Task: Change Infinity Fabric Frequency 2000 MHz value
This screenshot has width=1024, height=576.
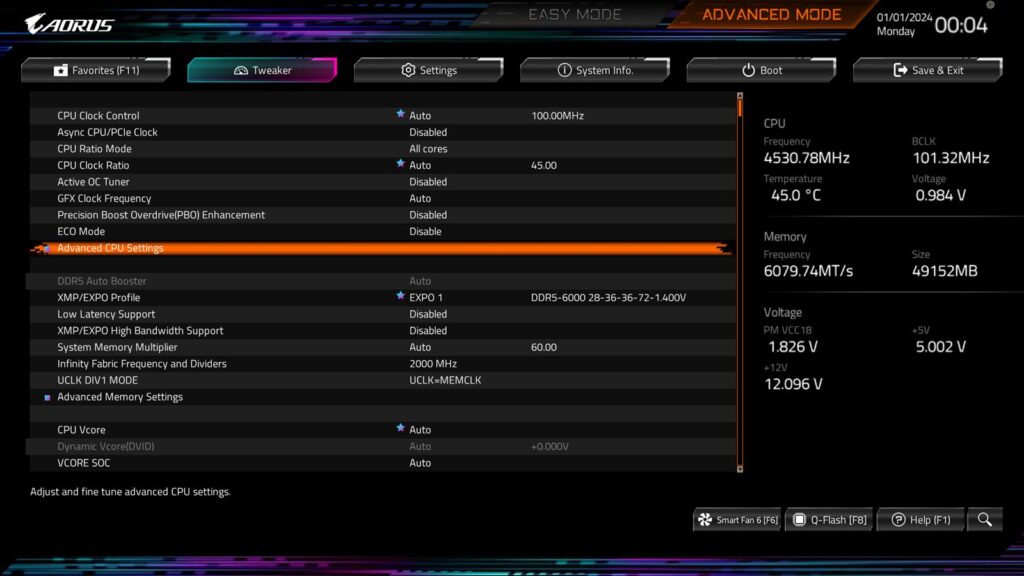Action: [x=433, y=364]
